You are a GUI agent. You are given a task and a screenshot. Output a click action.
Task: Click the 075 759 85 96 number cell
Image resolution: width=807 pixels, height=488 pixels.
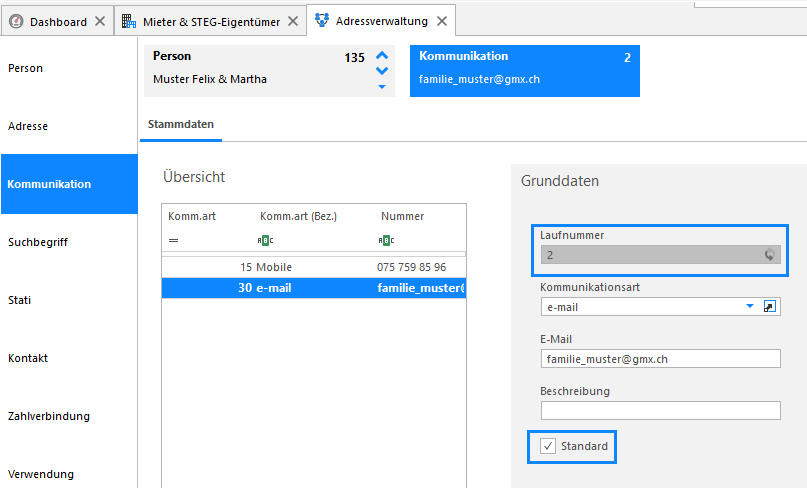[411, 267]
